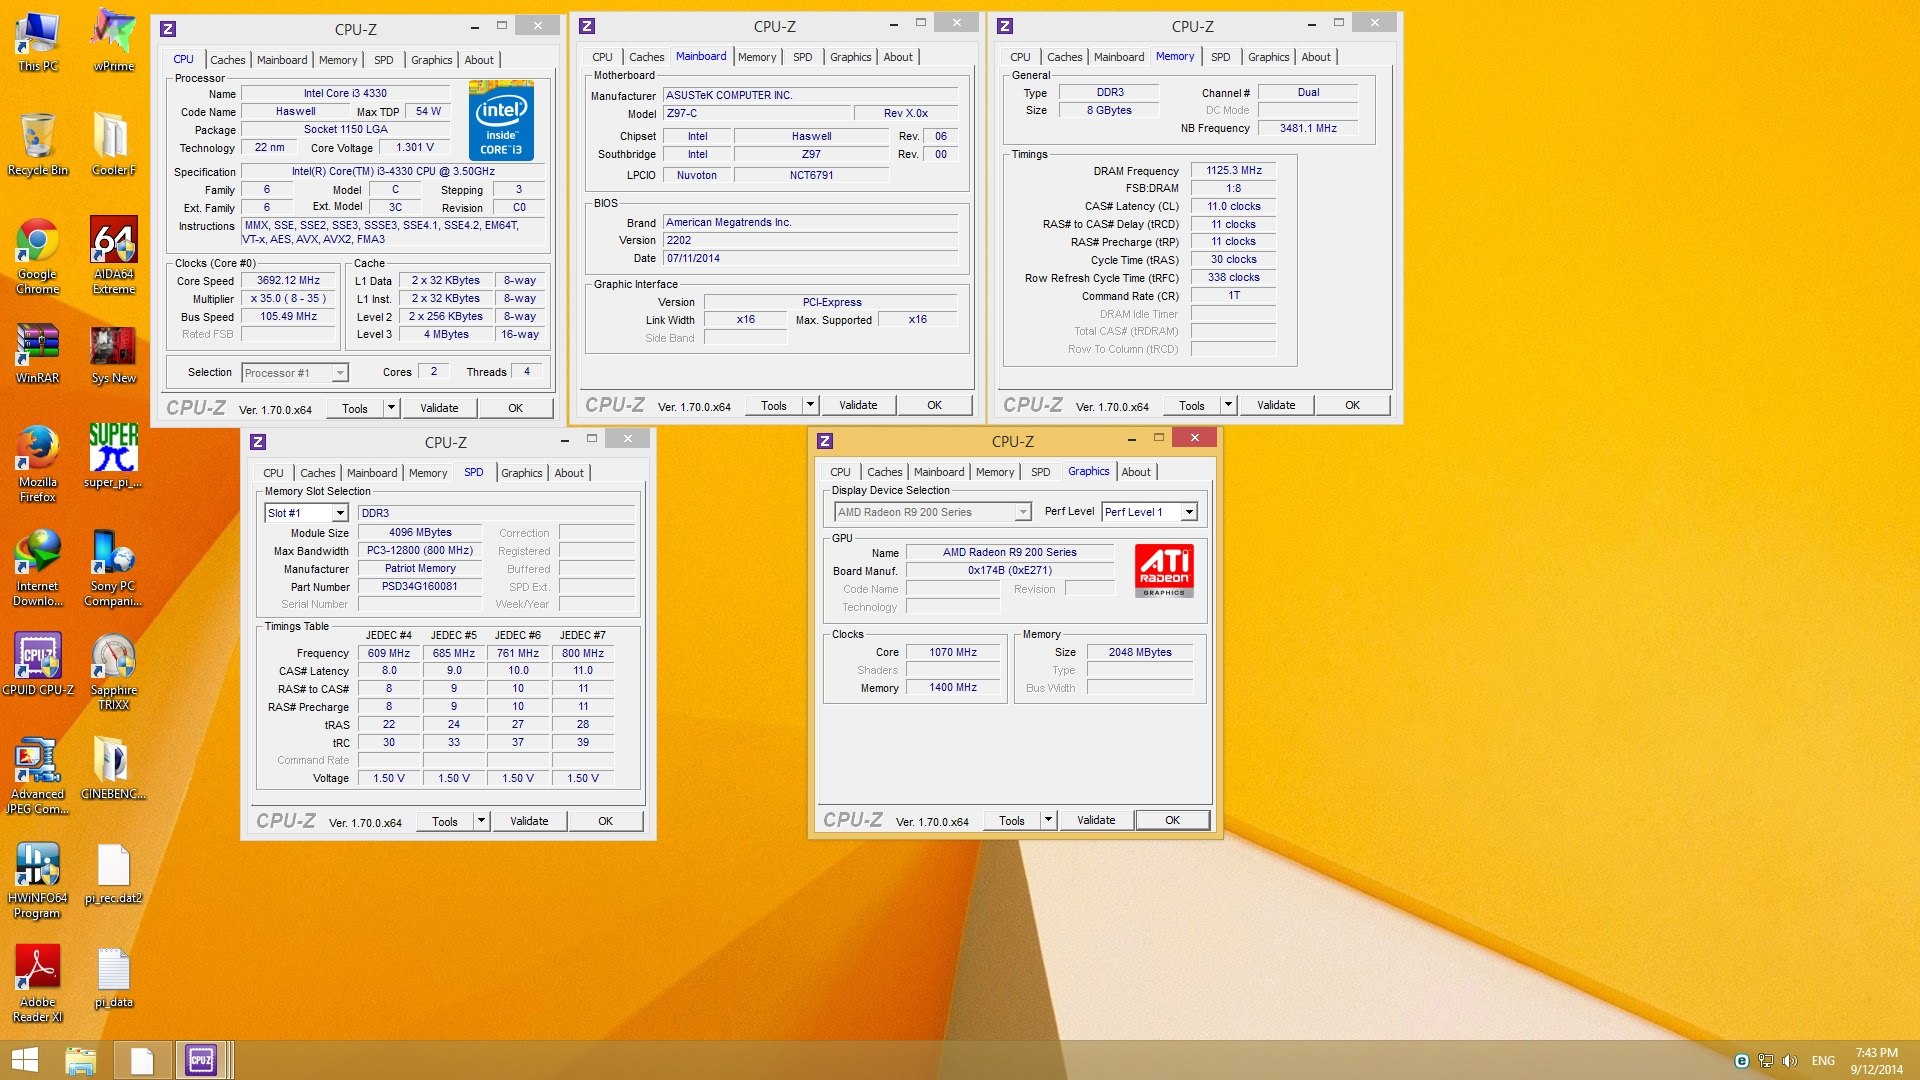
Task: Click GPU Core 1070 MHz value
Action: tap(952, 652)
